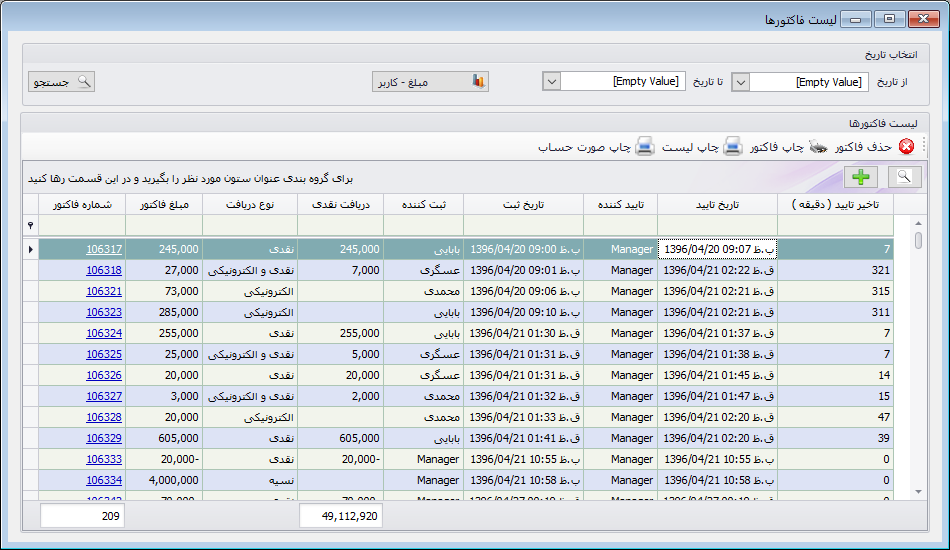This screenshot has width=950, height=550.
Task: Select the delay cell showing 321
Action: (x=835, y=270)
